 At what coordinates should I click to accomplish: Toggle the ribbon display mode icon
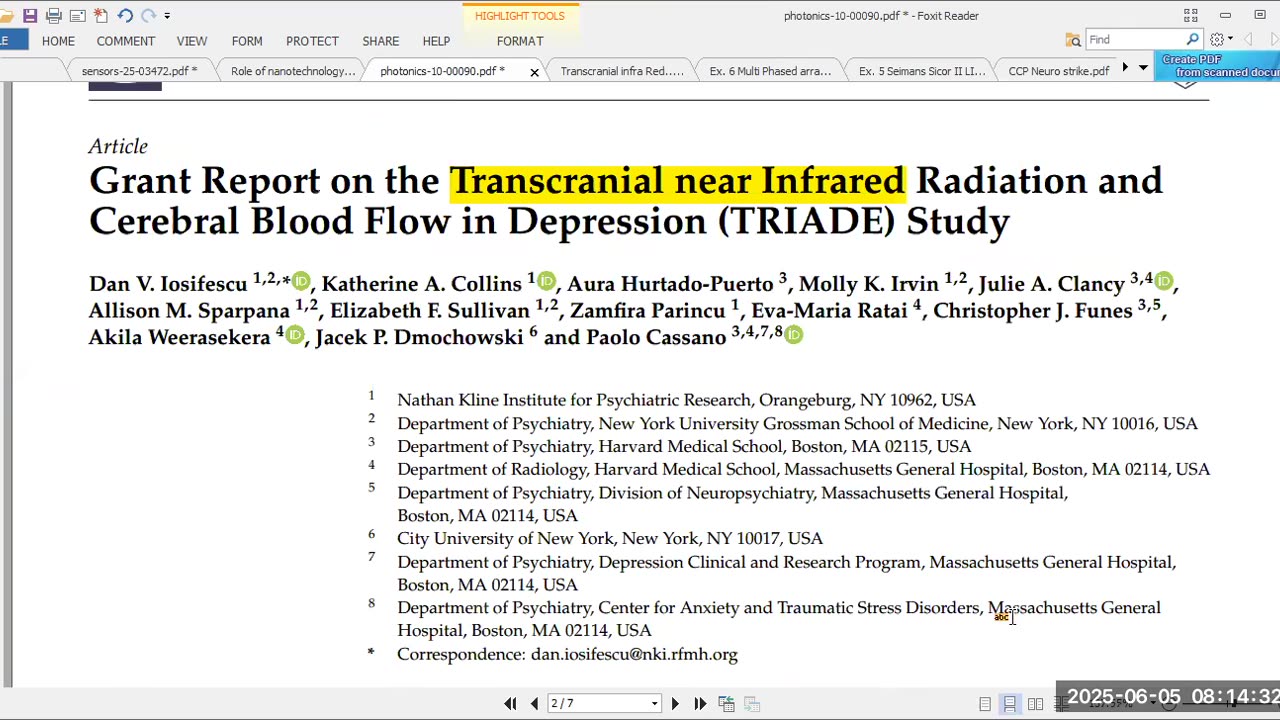[1190, 16]
